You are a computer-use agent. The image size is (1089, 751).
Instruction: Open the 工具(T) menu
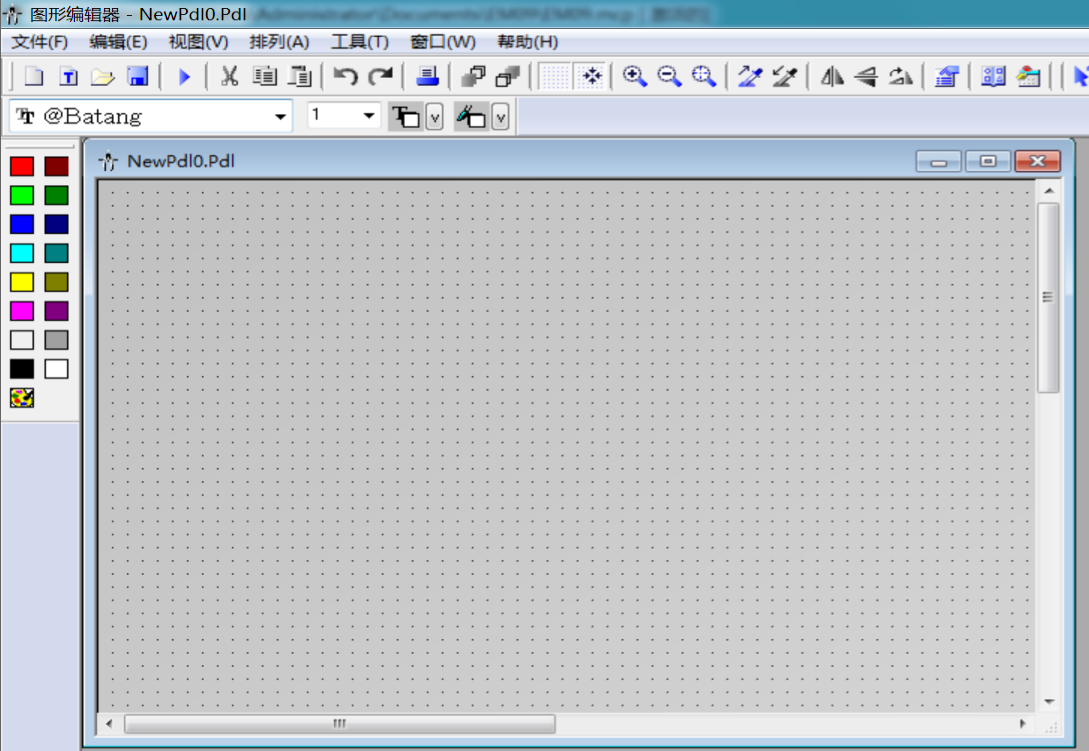359,42
